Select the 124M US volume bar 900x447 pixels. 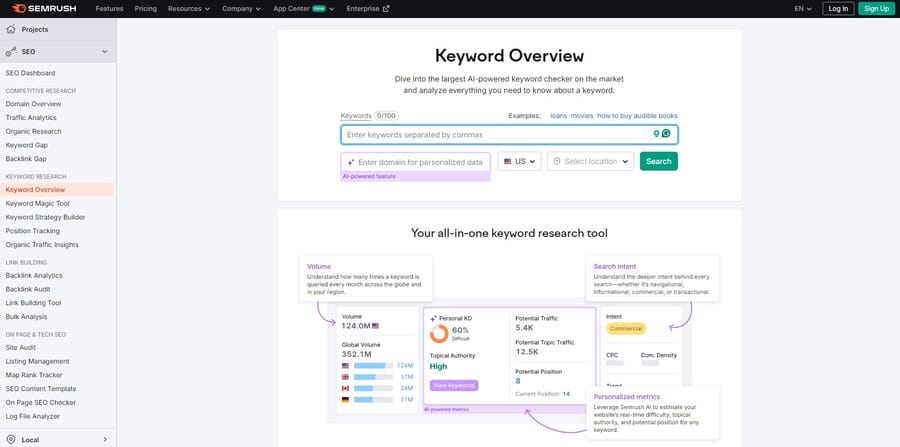pos(374,366)
